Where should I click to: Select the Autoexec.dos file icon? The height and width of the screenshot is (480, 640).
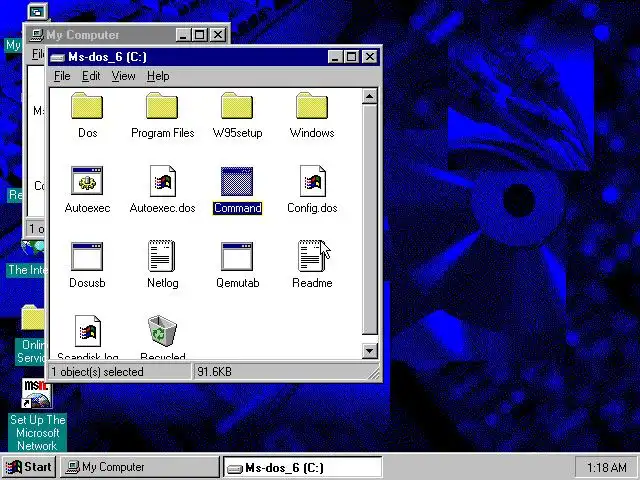(x=162, y=181)
